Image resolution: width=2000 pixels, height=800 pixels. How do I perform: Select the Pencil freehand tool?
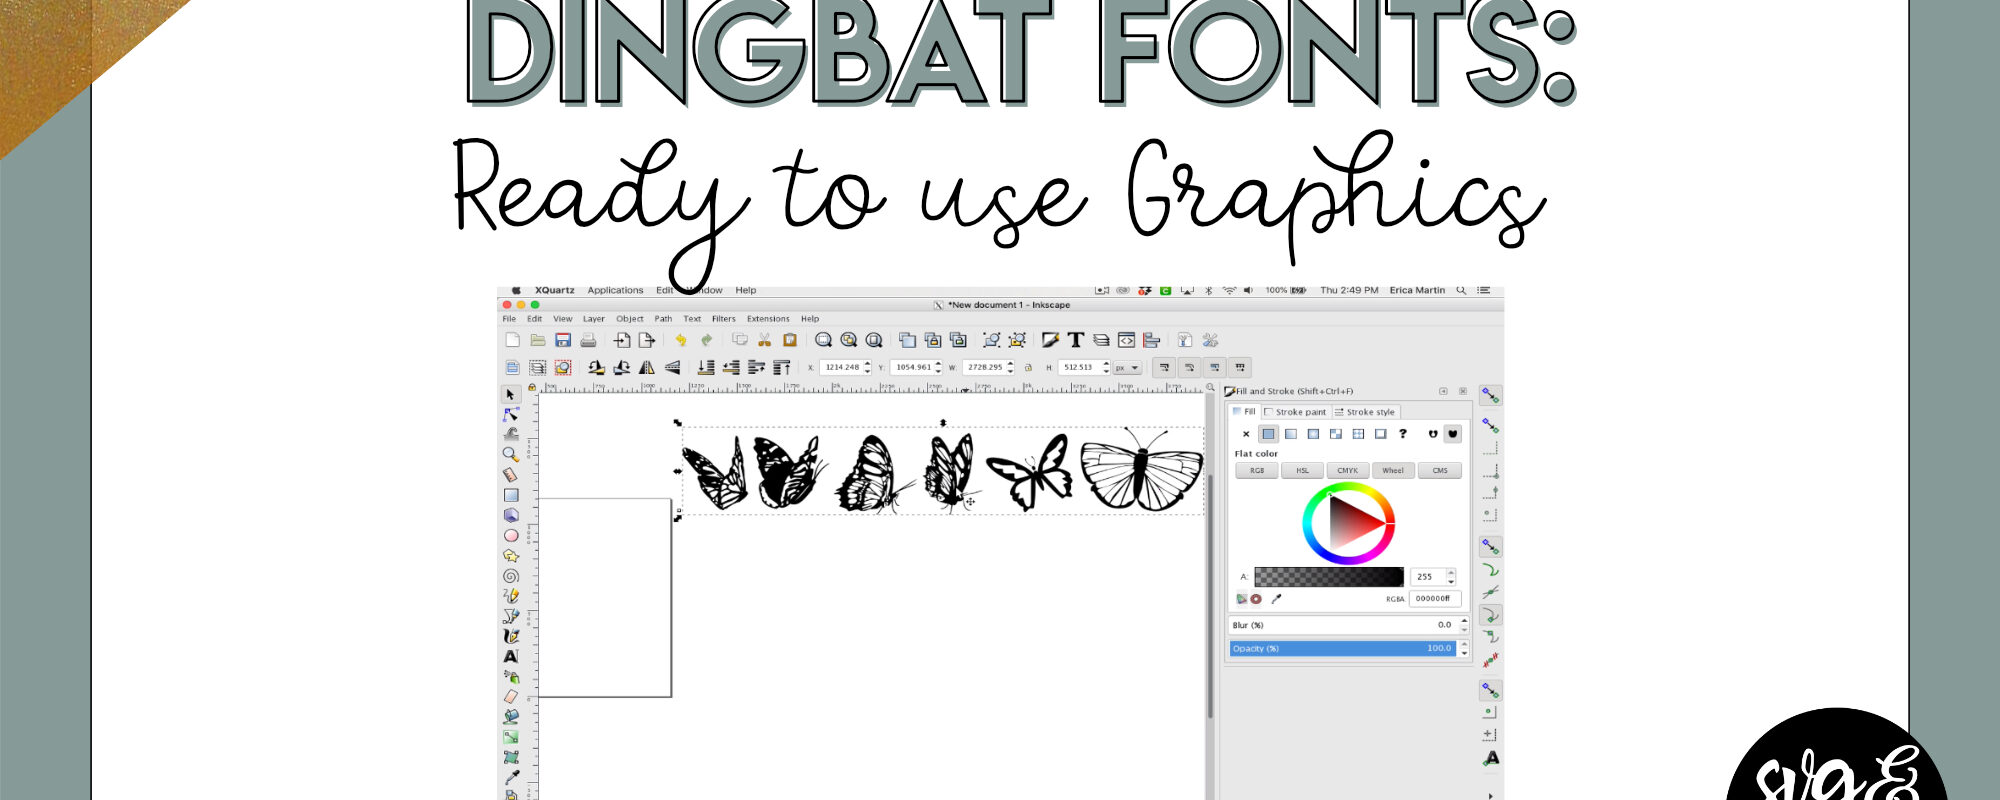(511, 596)
